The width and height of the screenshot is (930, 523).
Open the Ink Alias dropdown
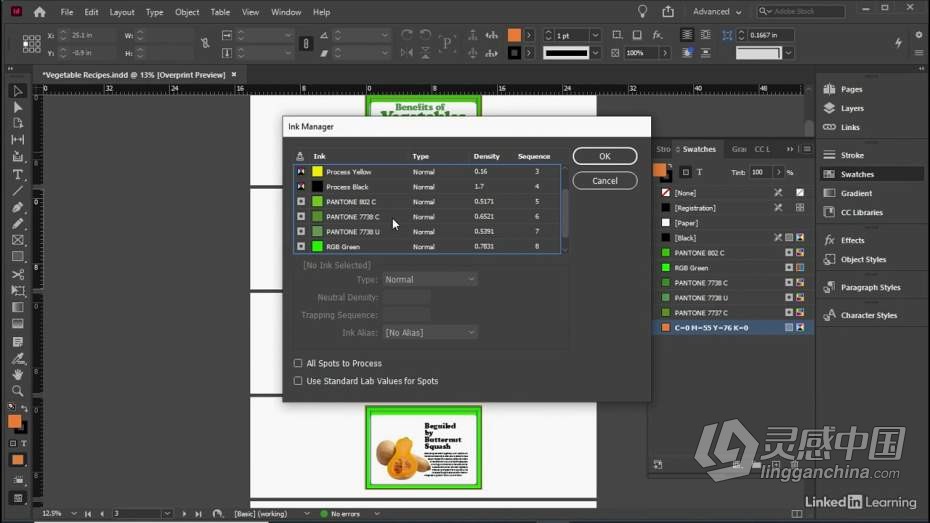tap(429, 333)
